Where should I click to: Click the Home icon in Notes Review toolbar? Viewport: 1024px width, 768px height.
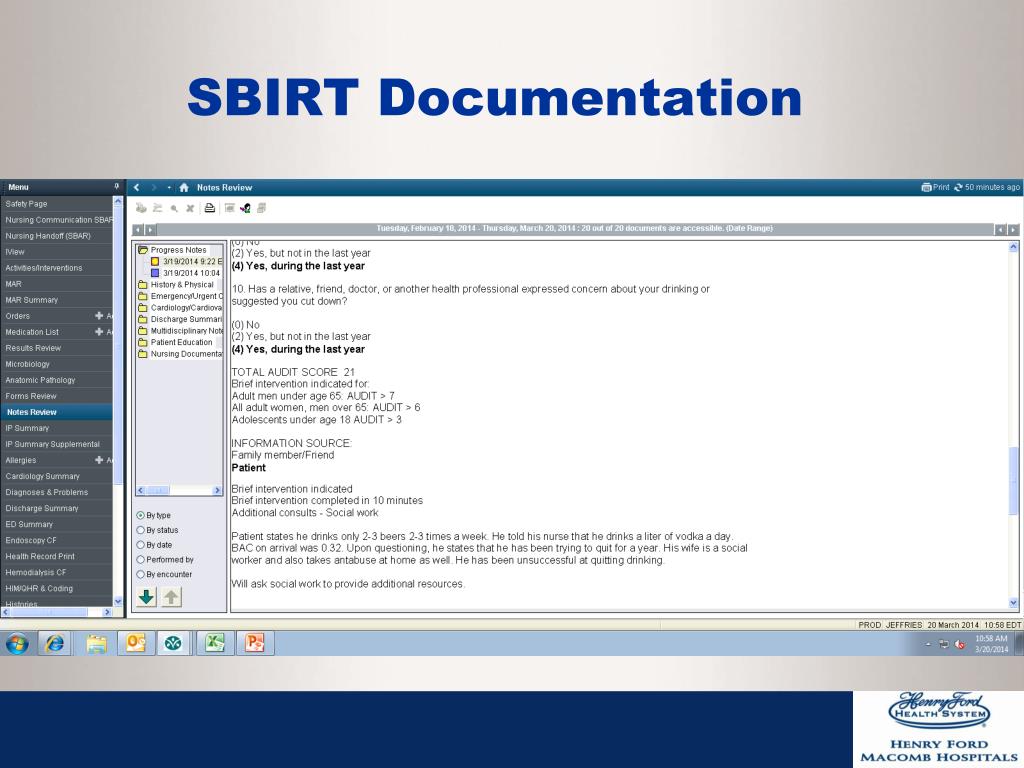(184, 188)
